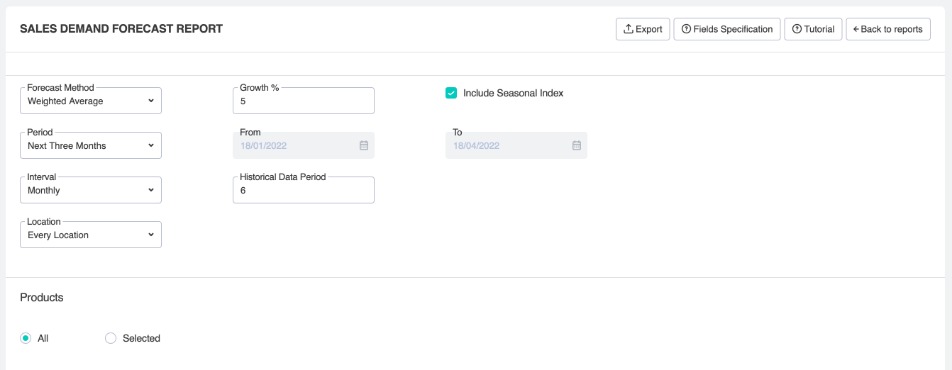Open the Interval dropdown
The height and width of the screenshot is (370, 952).
click(x=91, y=190)
